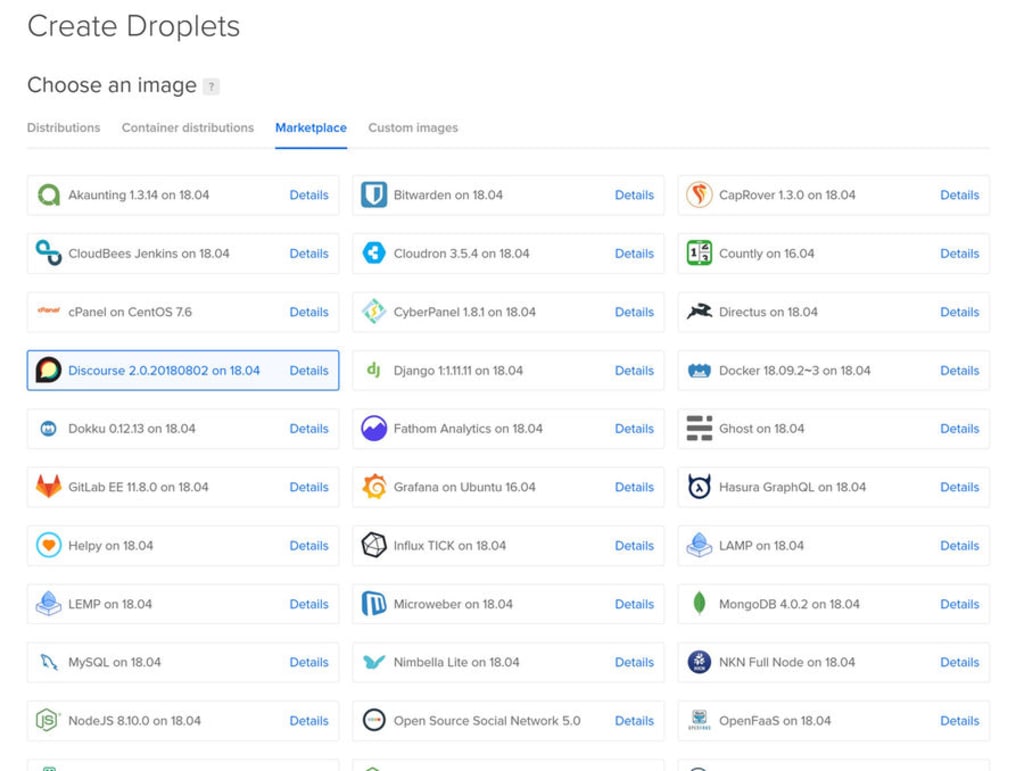Screen dimensions: 1024x771
Task: Click the CloudBees Jenkins logo icon
Action: 48,253
